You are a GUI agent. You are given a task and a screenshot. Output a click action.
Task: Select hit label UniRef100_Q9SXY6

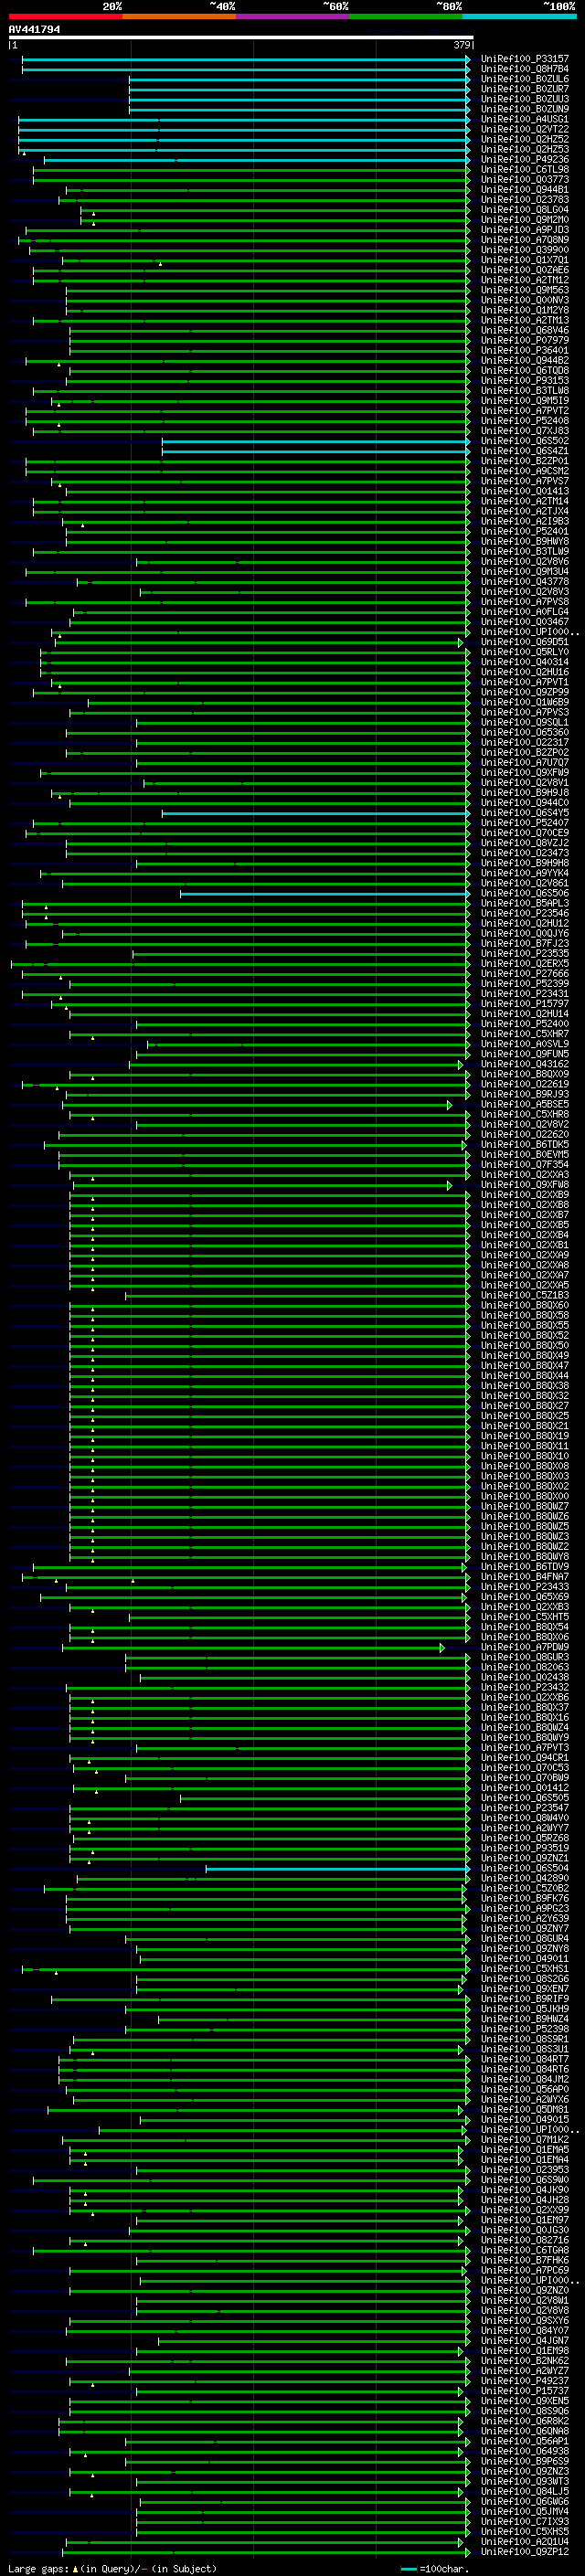click(x=525, y=2320)
